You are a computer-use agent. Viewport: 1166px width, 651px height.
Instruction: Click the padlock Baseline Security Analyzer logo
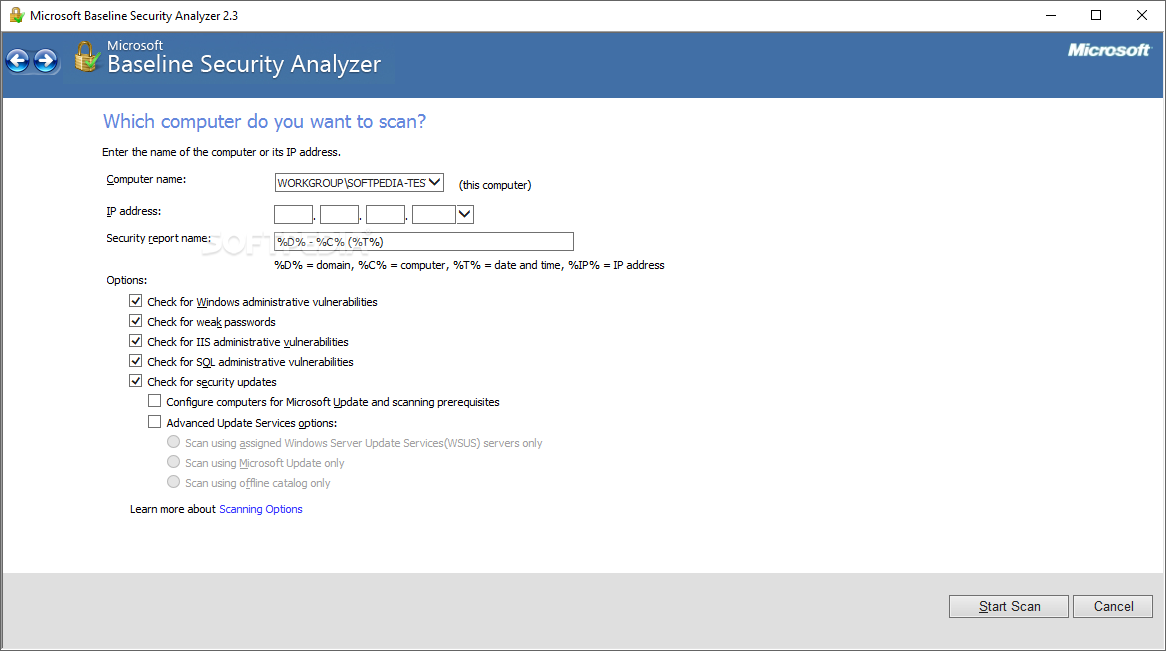[86, 57]
